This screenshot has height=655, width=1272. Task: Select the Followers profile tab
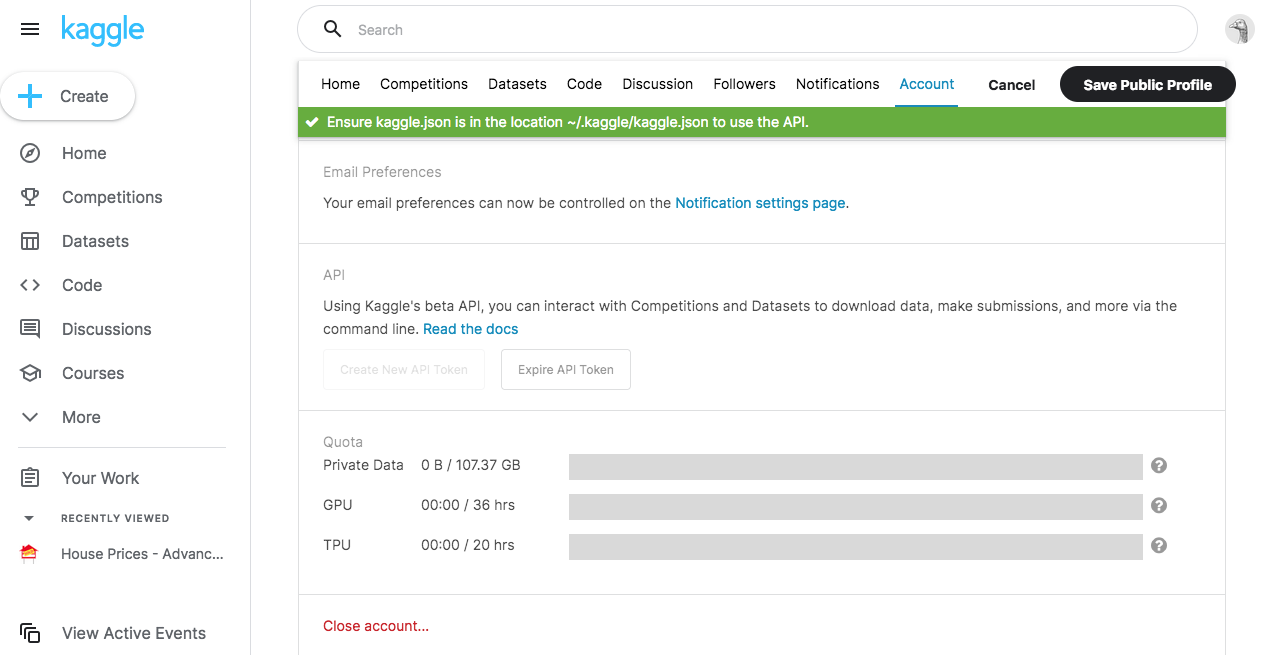(x=744, y=84)
